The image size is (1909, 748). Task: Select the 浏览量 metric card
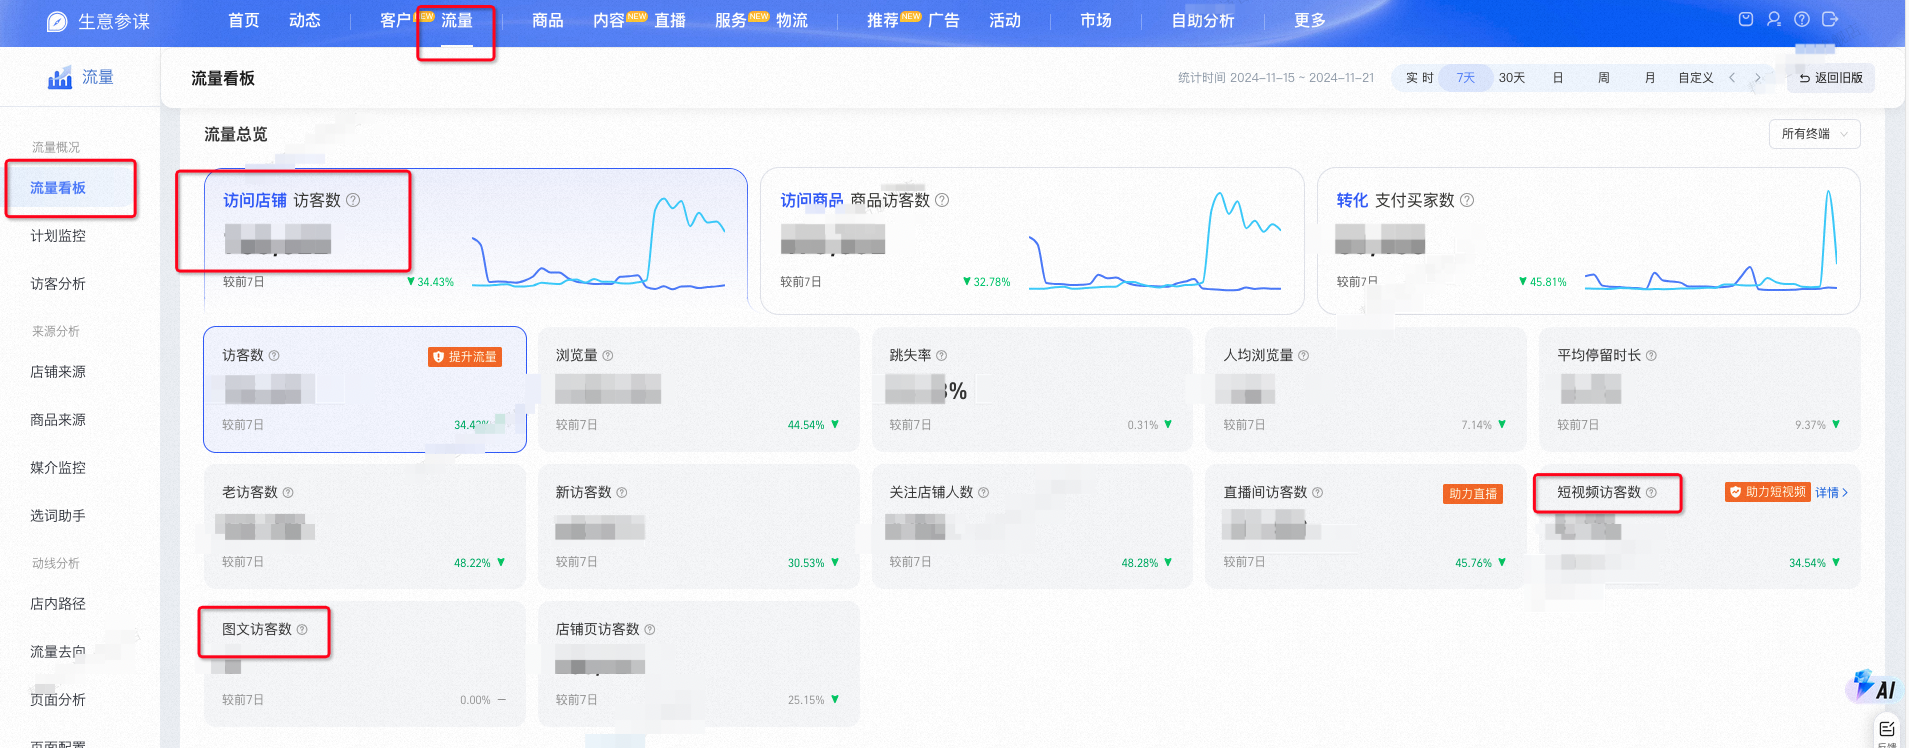pos(698,389)
